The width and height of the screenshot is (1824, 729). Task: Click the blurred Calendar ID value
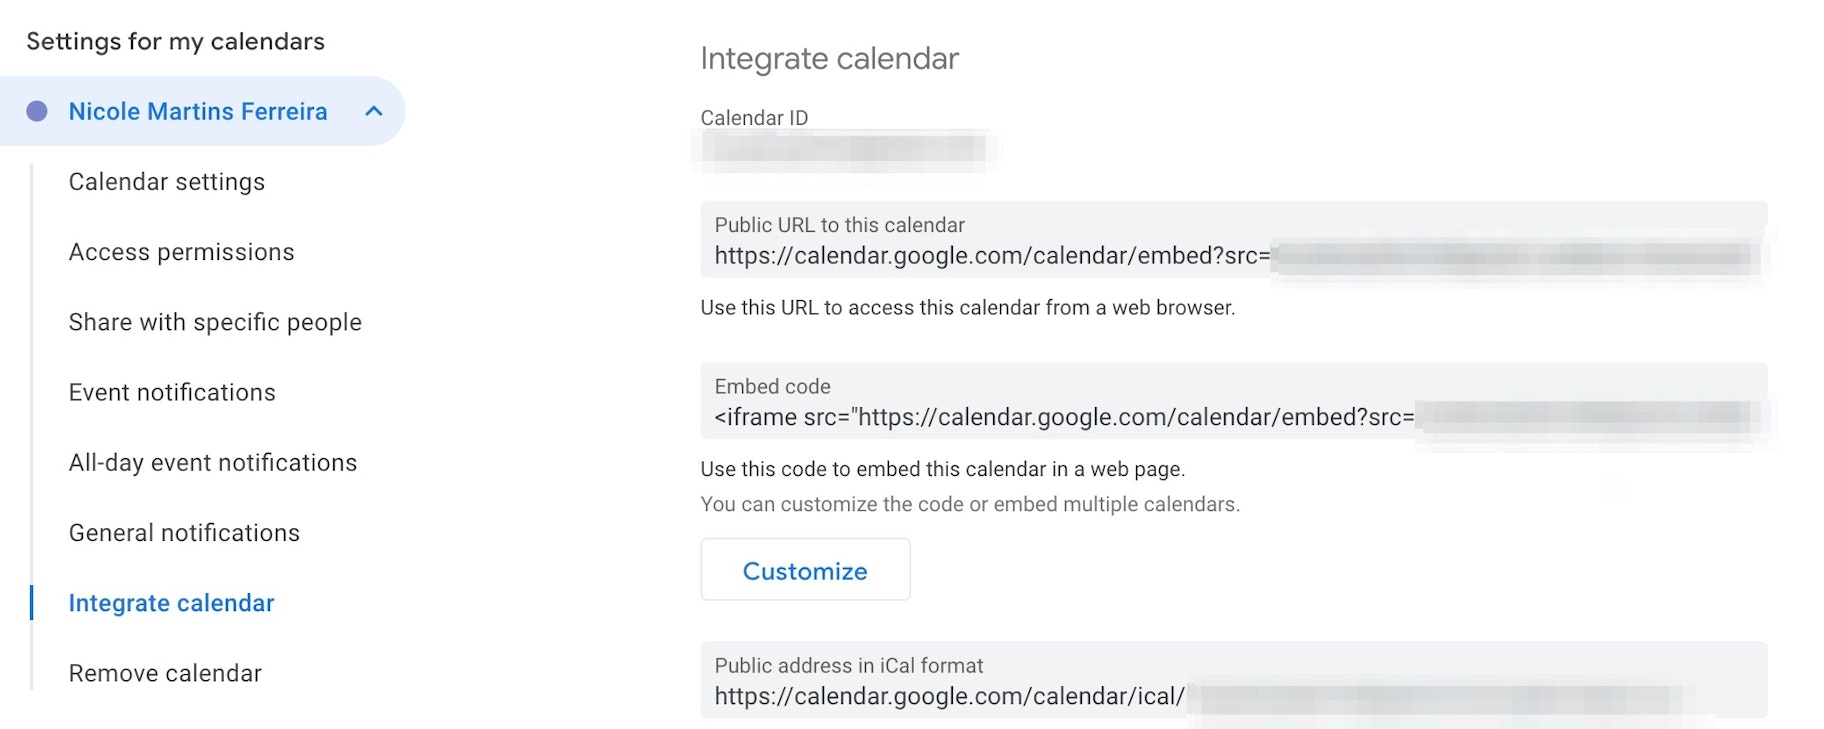pos(843,149)
